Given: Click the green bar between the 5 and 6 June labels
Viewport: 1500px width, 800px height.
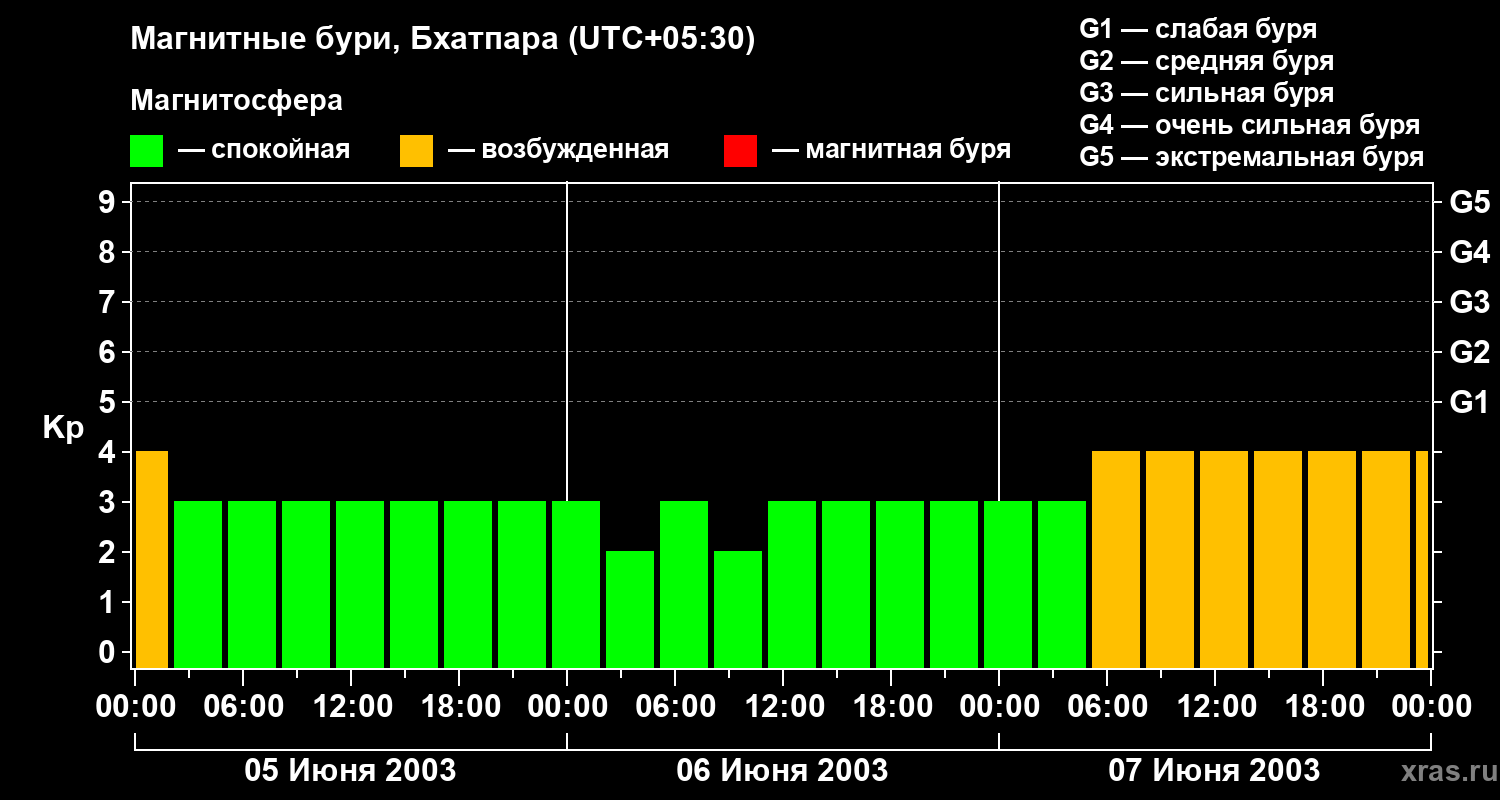Looking at the screenshot, I should 576,585.
